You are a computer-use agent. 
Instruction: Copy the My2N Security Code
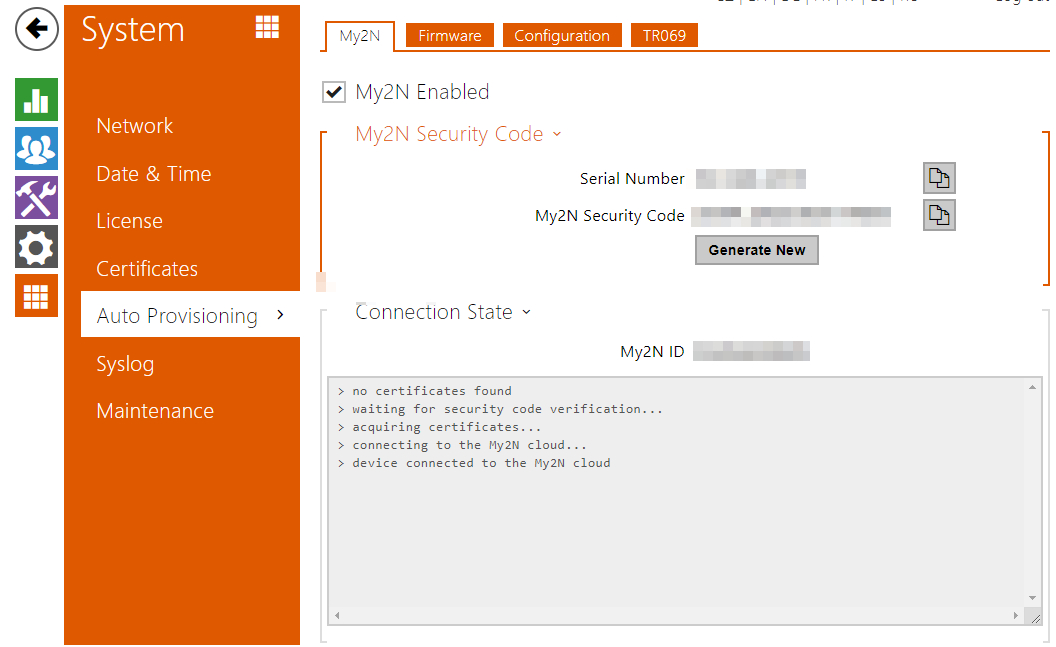pyautogui.click(x=939, y=214)
